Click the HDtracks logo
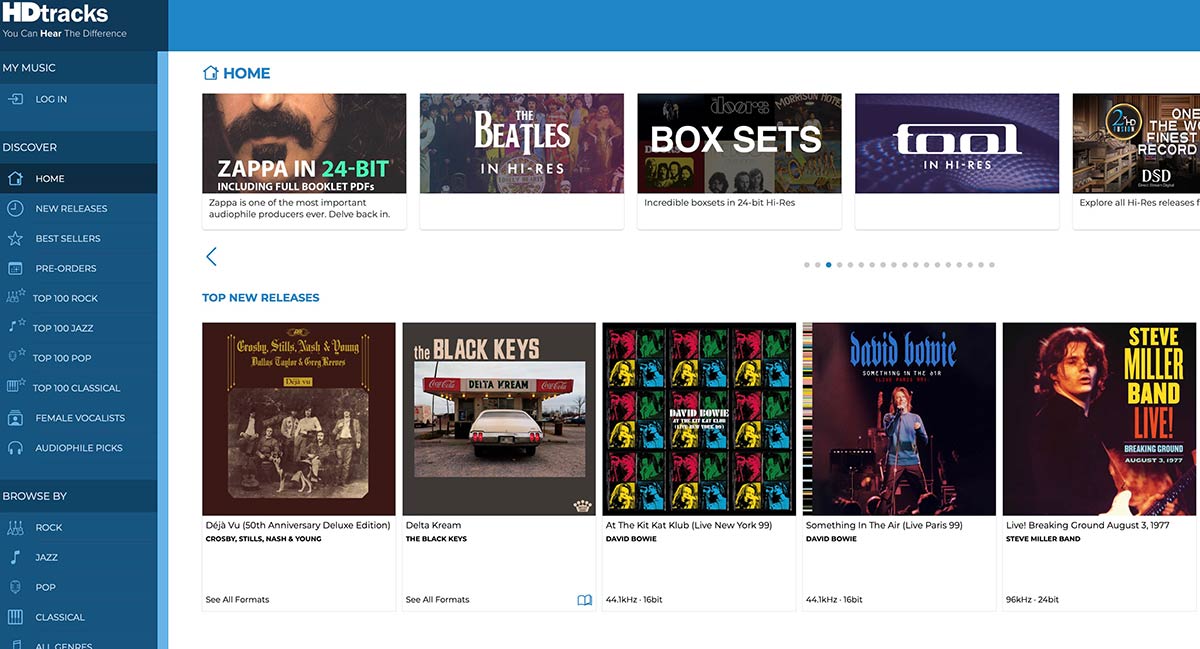 (54, 14)
